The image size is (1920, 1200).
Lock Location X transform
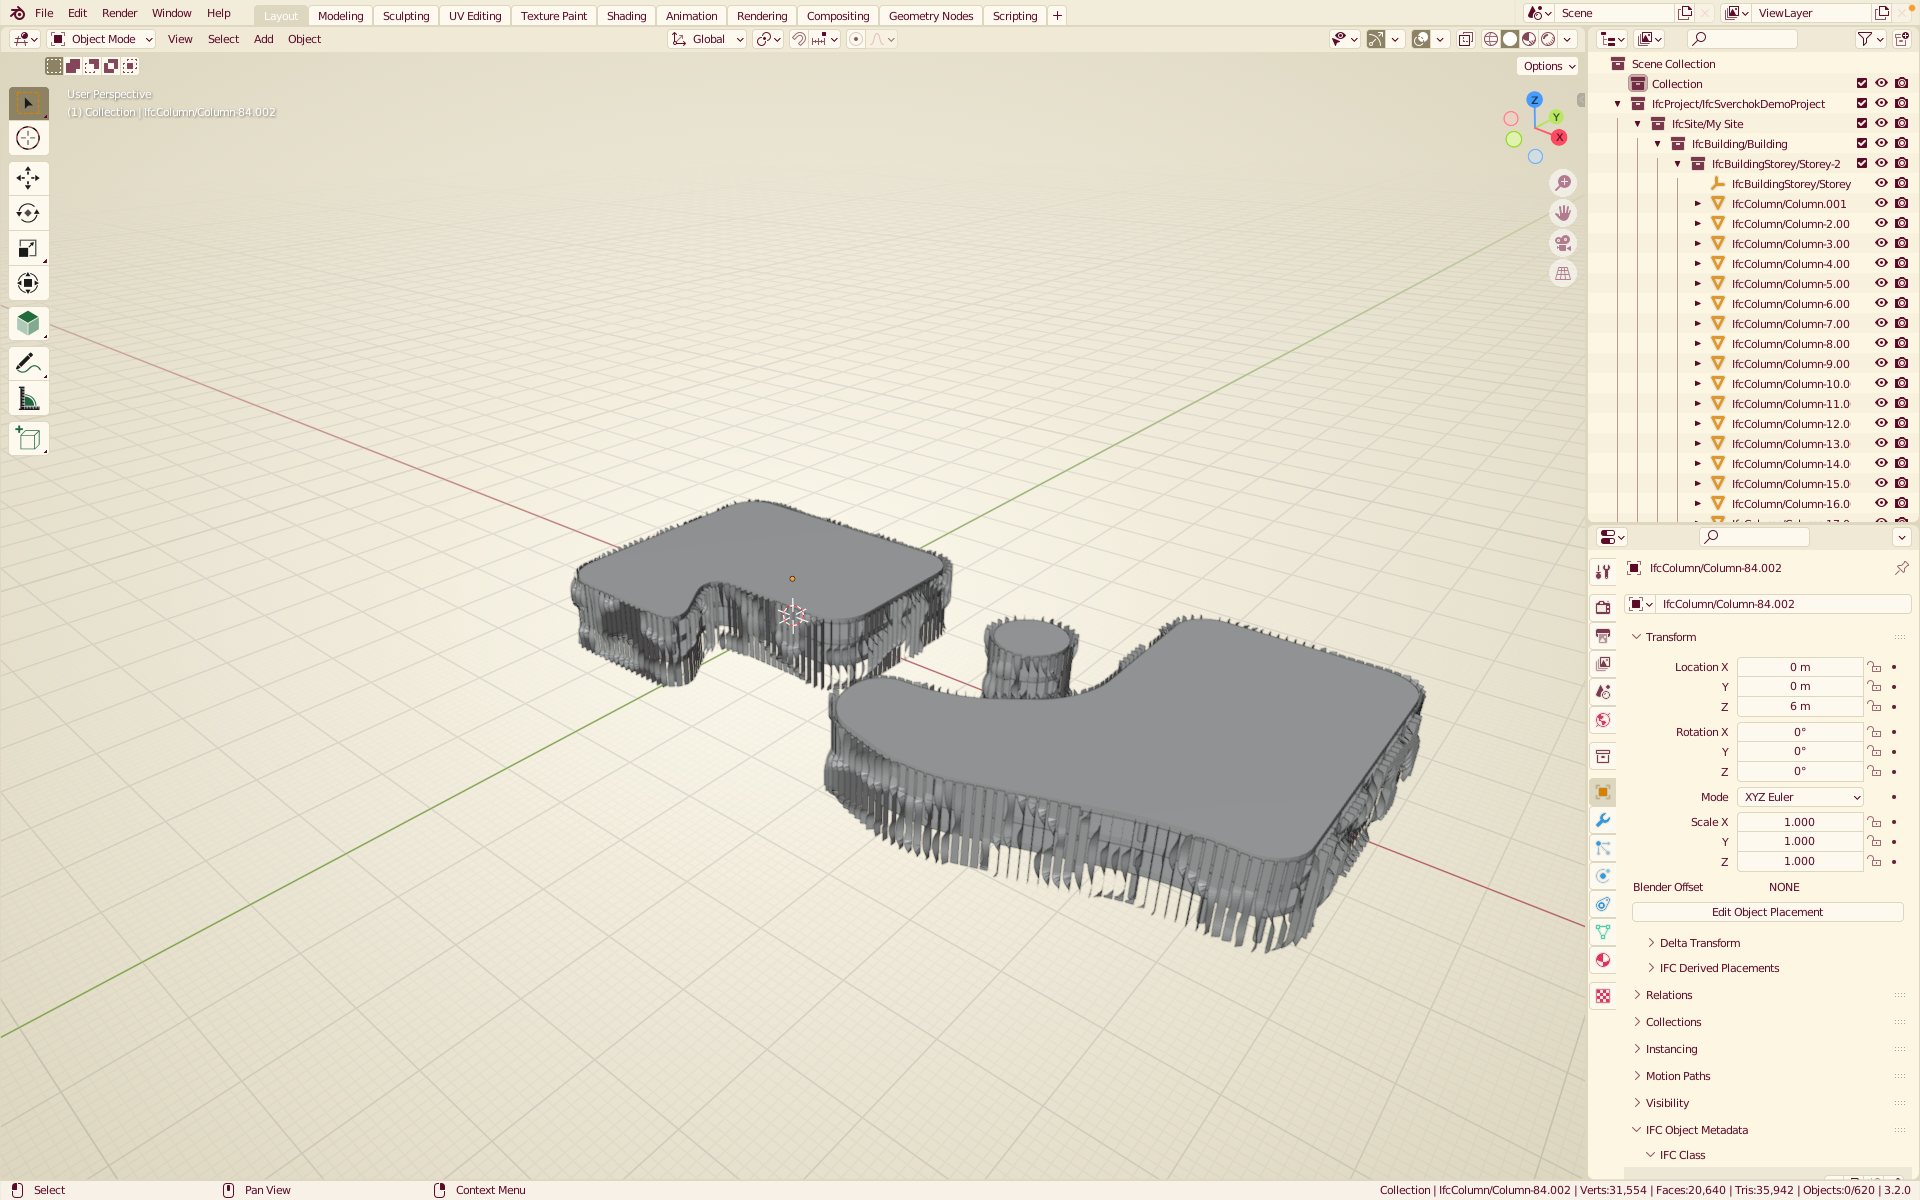pyautogui.click(x=1875, y=667)
